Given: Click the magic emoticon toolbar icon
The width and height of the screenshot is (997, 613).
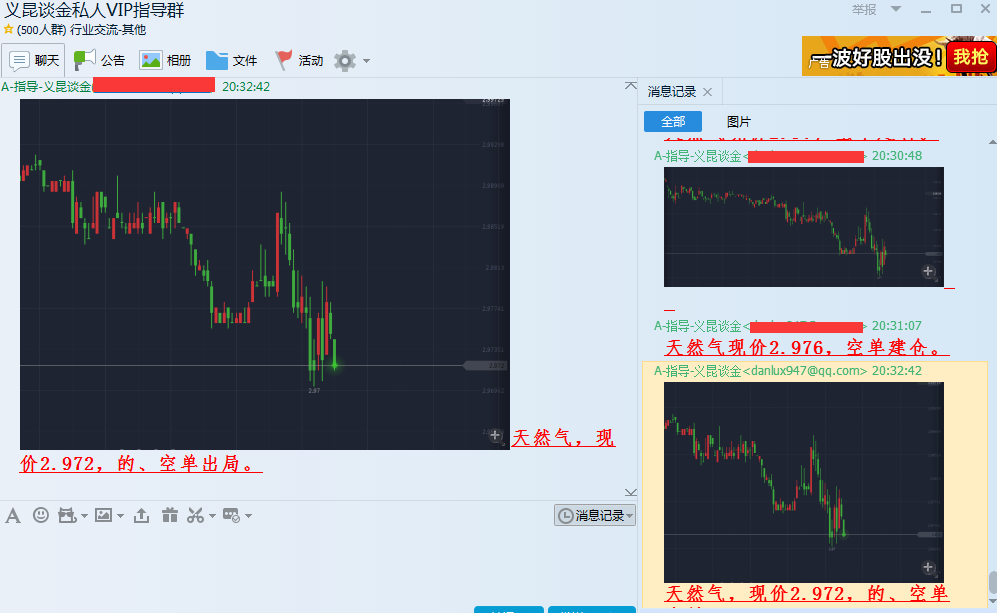Looking at the screenshot, I should (67, 515).
